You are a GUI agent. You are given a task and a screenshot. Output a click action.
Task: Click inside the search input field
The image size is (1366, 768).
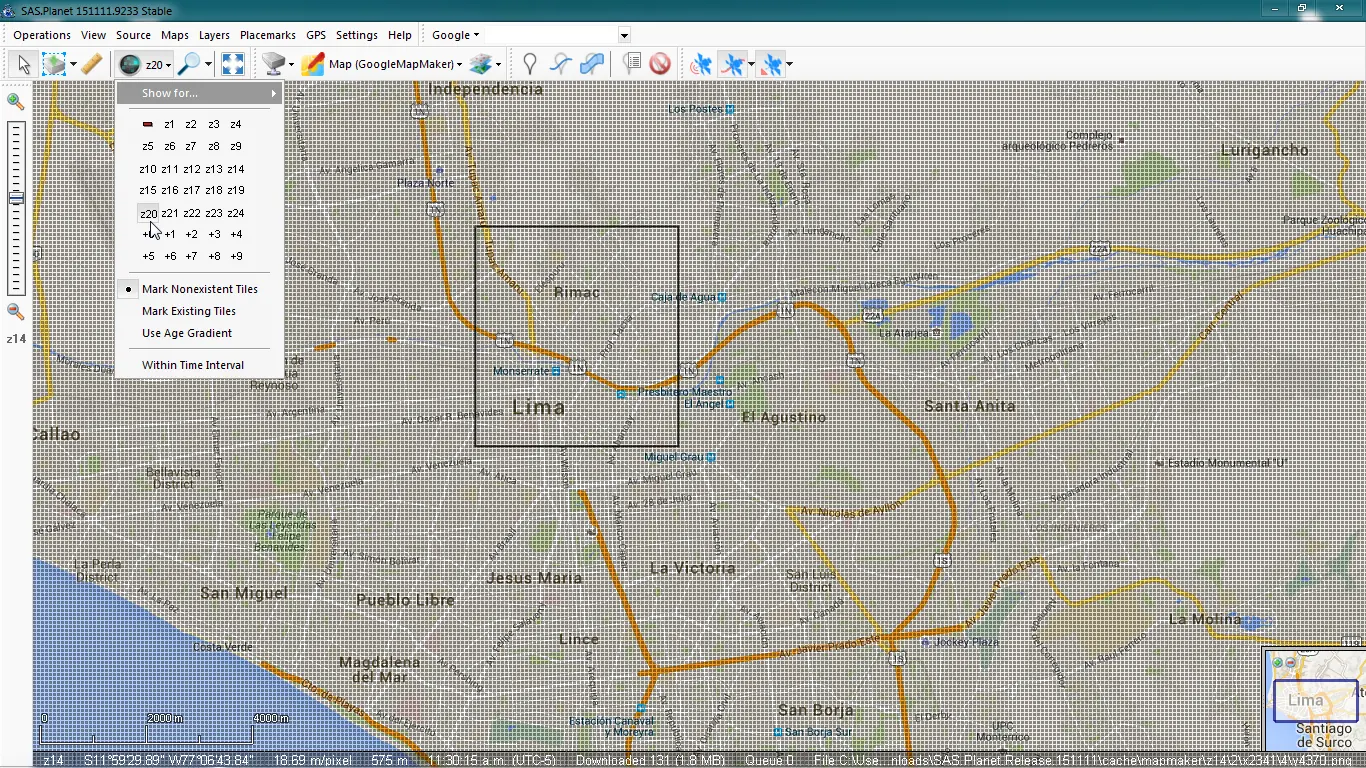(x=552, y=35)
